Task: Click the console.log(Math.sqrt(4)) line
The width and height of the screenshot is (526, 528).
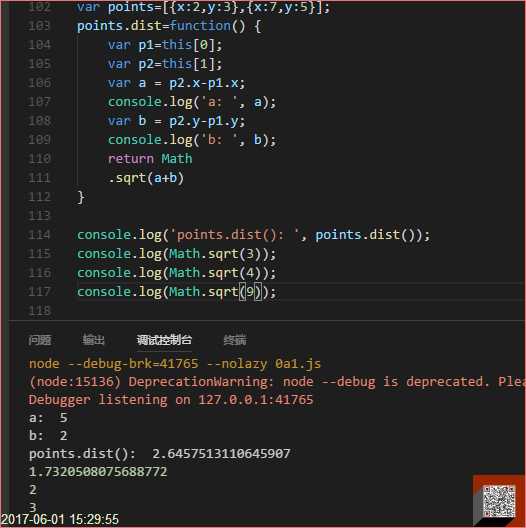Action: [x=176, y=273]
